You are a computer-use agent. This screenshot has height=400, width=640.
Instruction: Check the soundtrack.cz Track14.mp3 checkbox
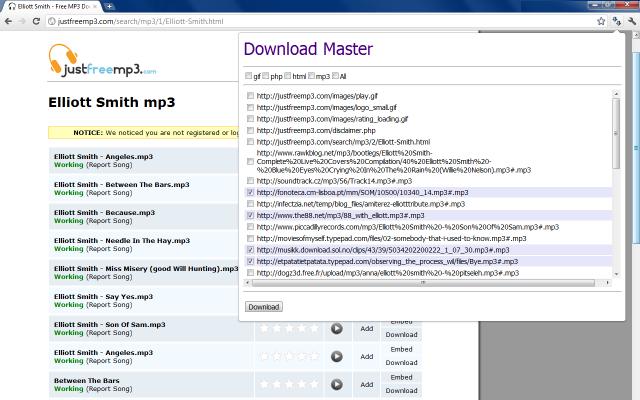point(250,180)
